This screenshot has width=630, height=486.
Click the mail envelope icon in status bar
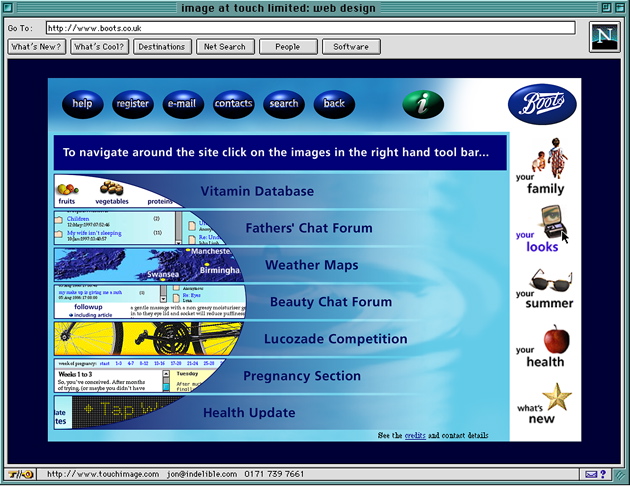pyautogui.click(x=591, y=474)
